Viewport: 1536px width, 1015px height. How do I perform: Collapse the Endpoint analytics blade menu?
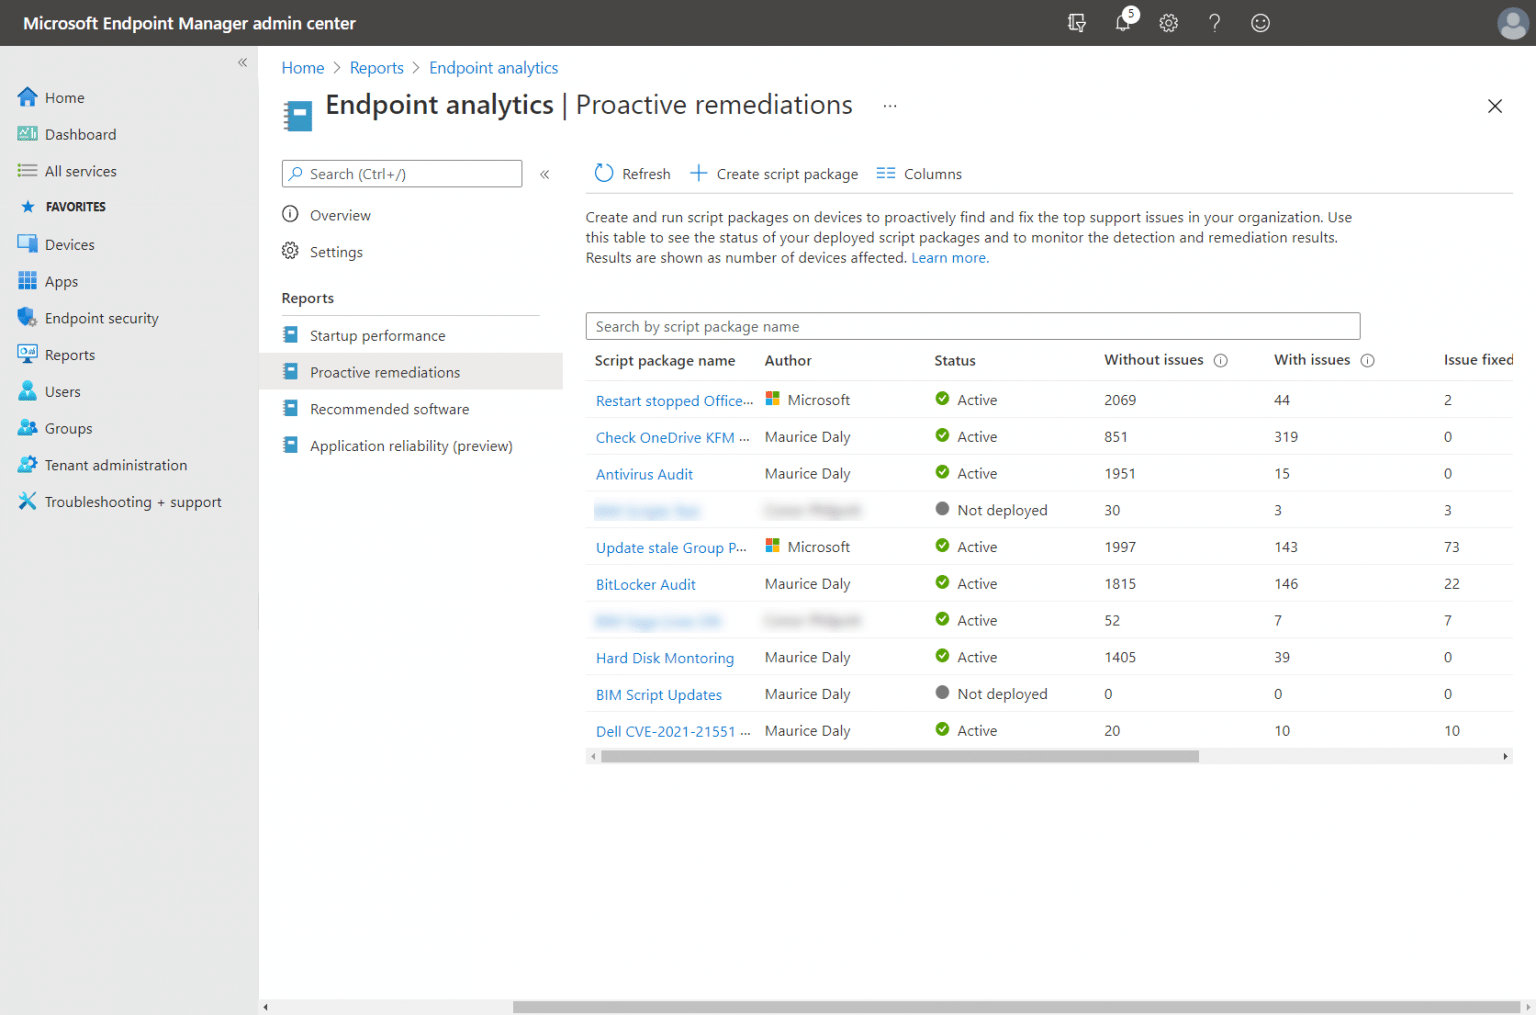[x=545, y=173]
